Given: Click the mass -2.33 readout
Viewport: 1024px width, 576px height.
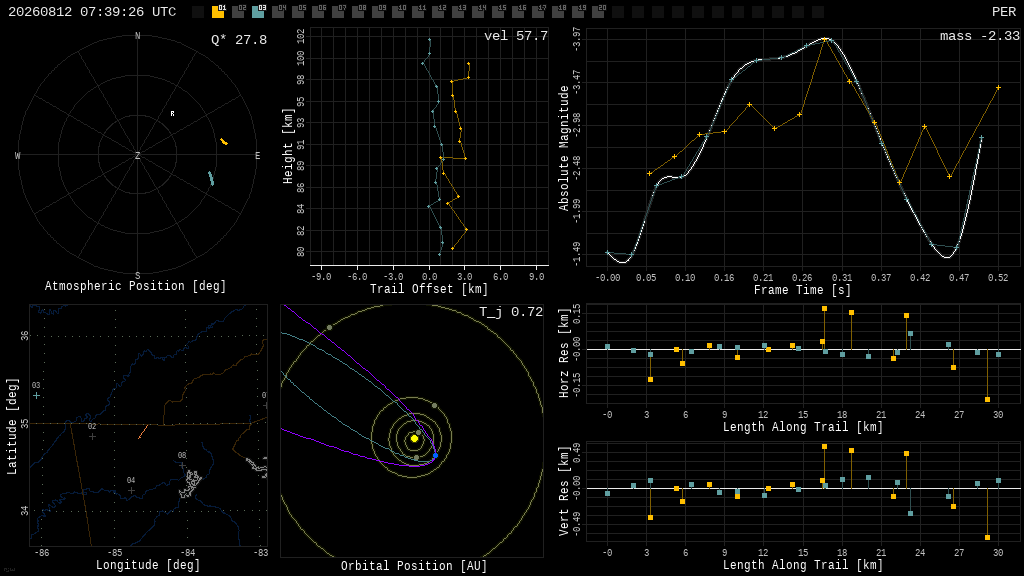Looking at the screenshot, I should click(x=980, y=36).
